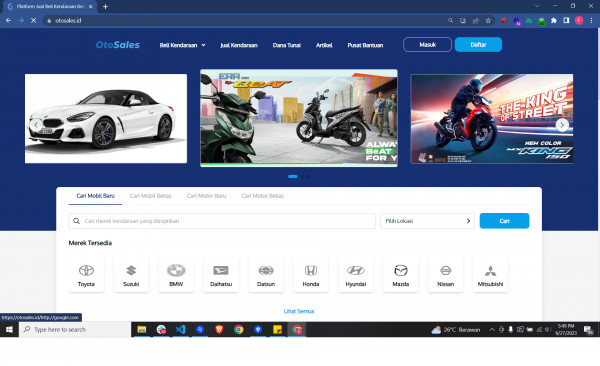Open Pusat Bantuan page
This screenshot has width=600, height=366.
click(x=365, y=45)
